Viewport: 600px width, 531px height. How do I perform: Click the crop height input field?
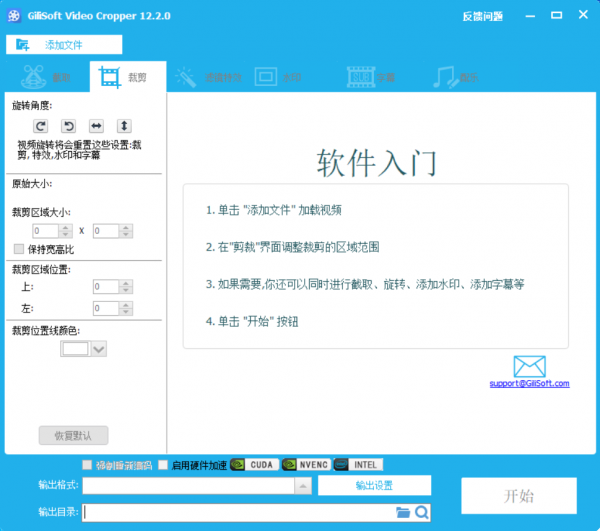pyautogui.click(x=106, y=231)
